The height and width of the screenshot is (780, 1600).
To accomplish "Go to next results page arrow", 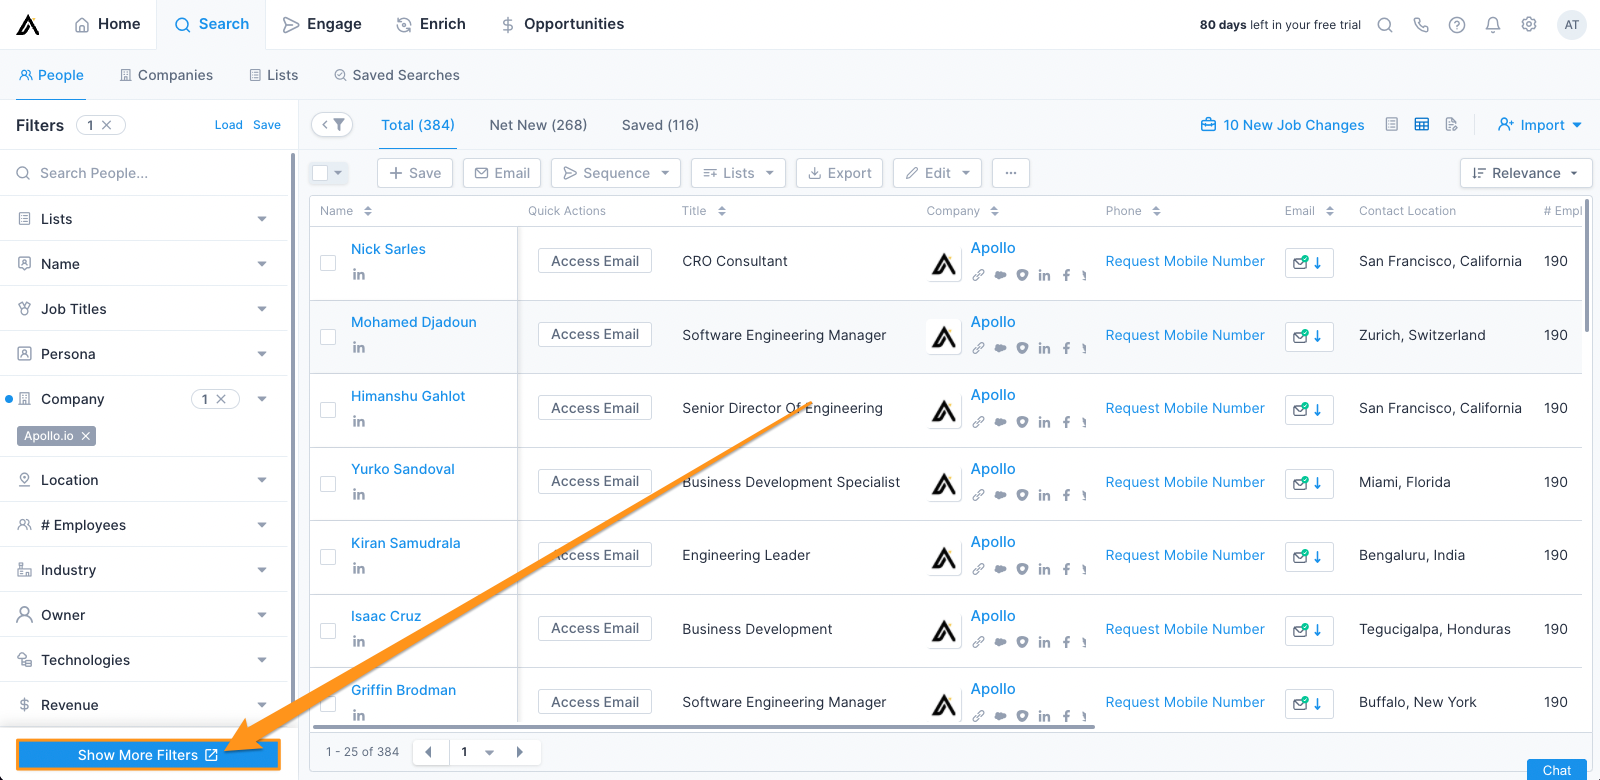I will 520,752.
